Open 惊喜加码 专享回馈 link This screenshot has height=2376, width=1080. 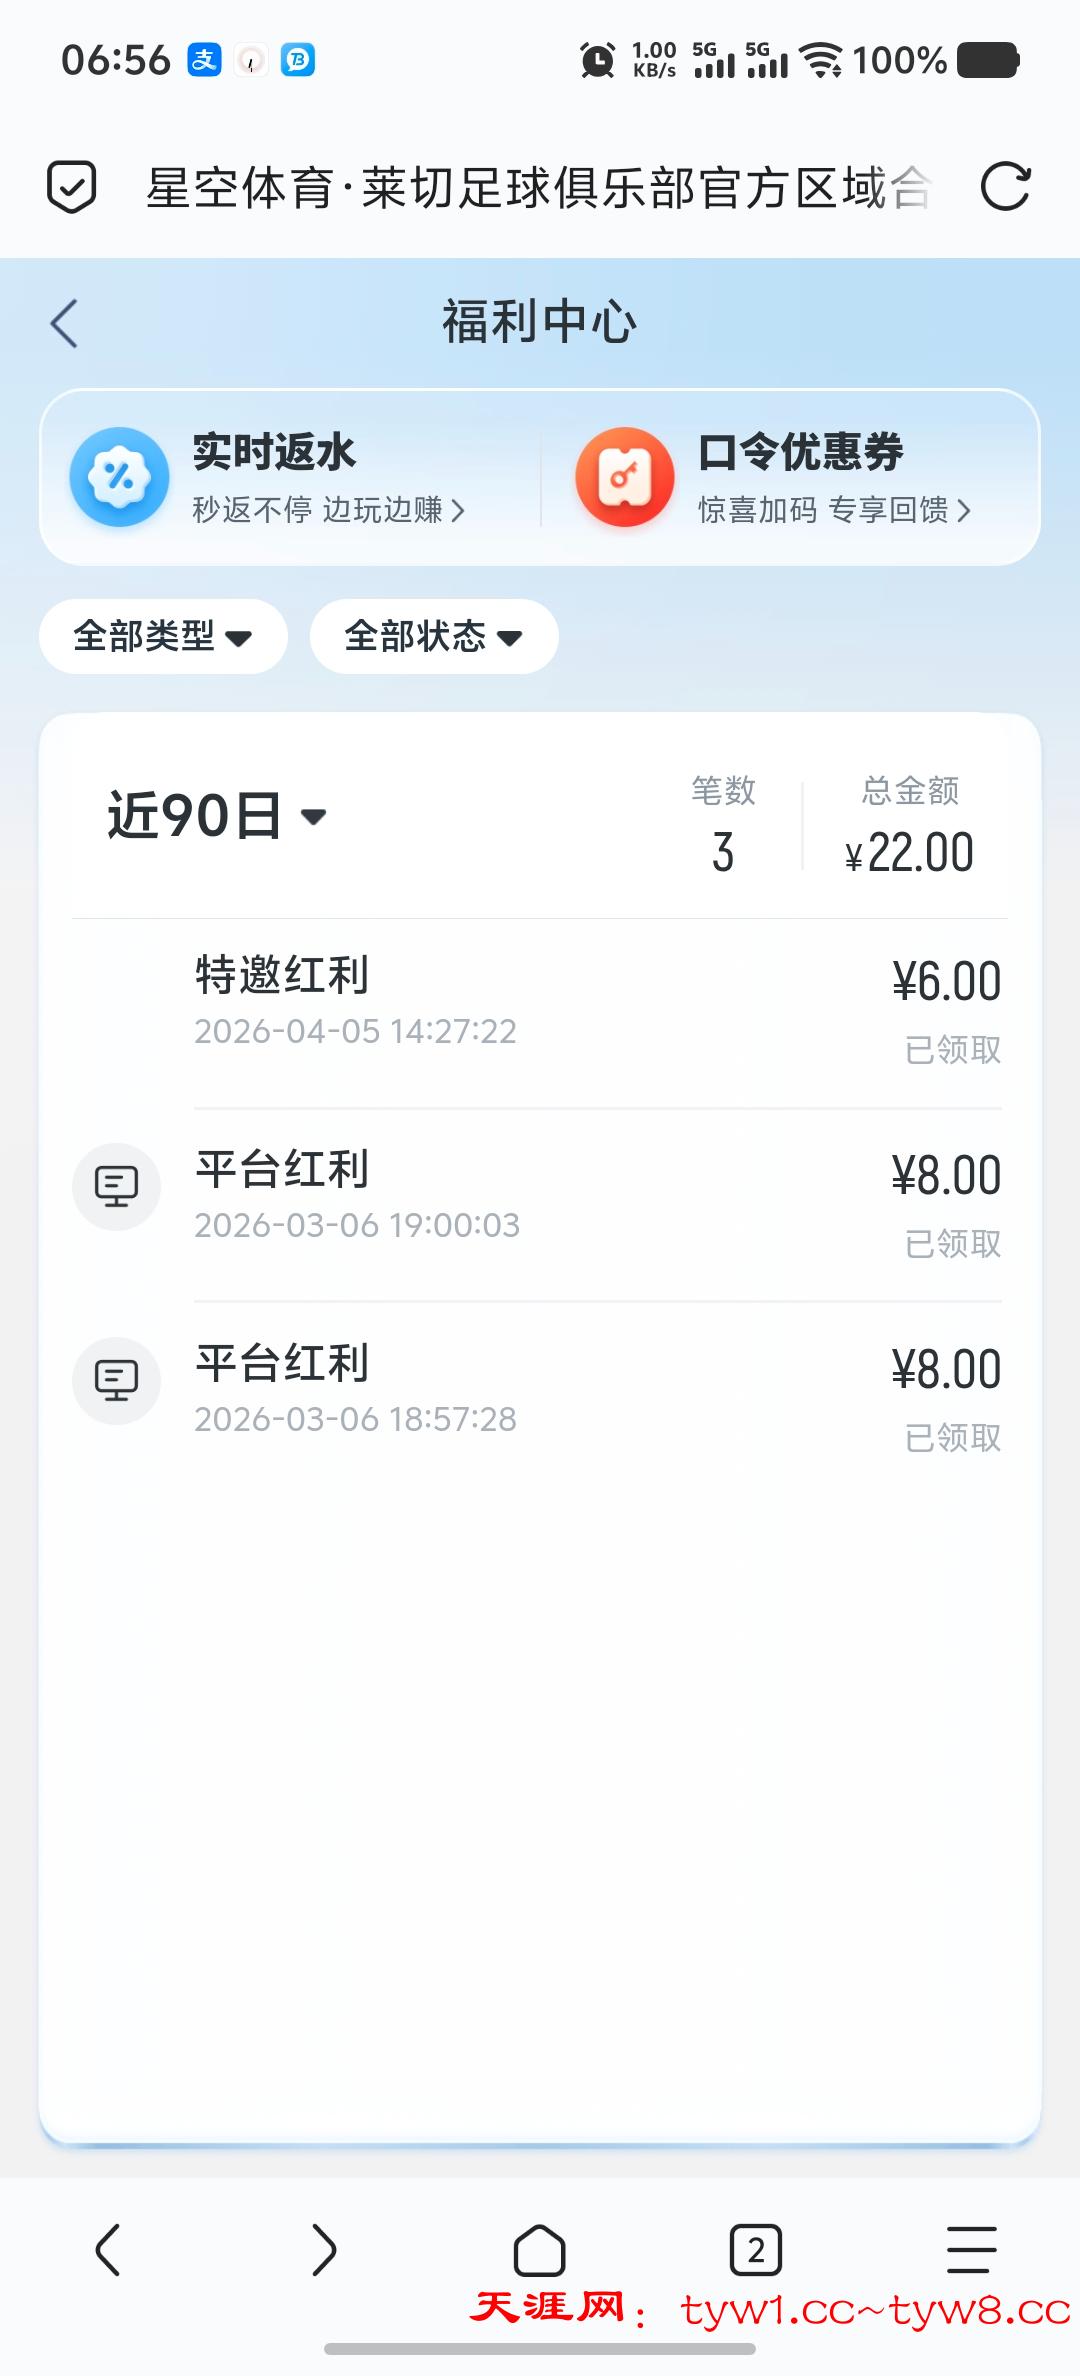click(834, 510)
